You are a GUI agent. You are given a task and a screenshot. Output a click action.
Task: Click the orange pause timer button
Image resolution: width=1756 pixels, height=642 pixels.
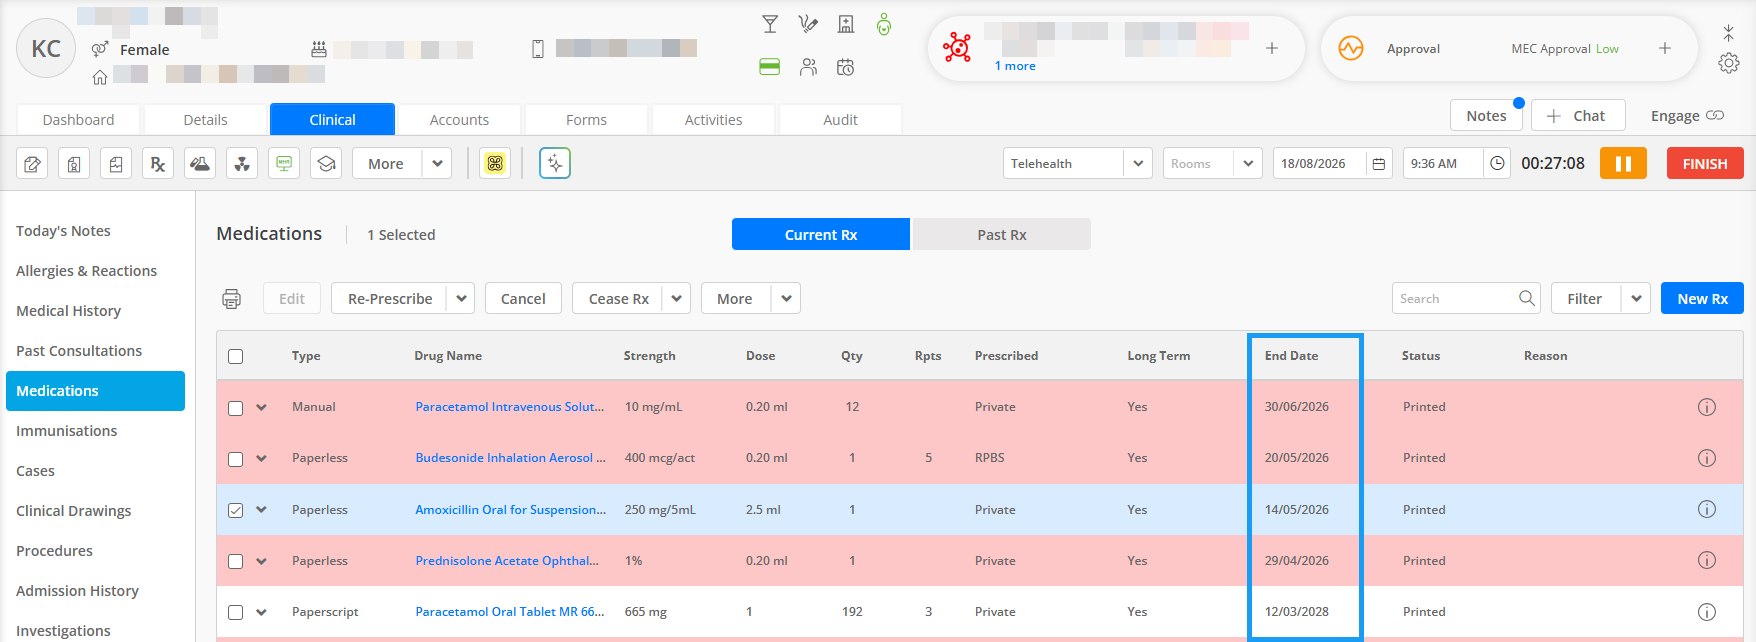point(1623,163)
